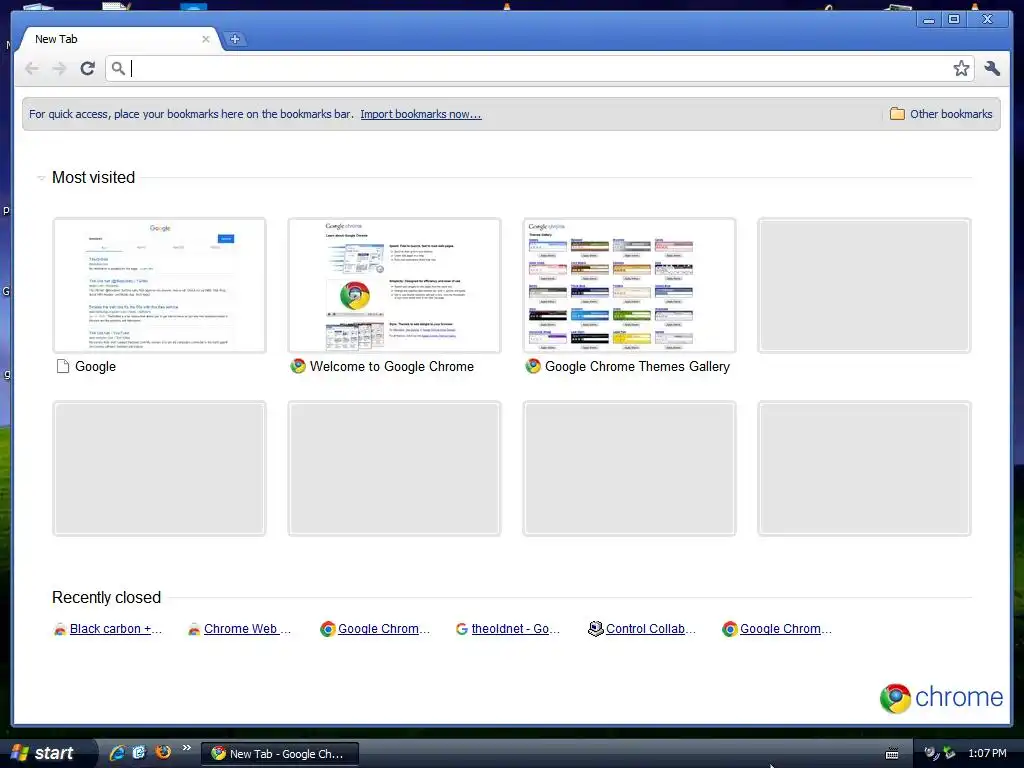Image resolution: width=1024 pixels, height=768 pixels.
Task: Launch Internet Explorer from quick launch
Action: 118,752
